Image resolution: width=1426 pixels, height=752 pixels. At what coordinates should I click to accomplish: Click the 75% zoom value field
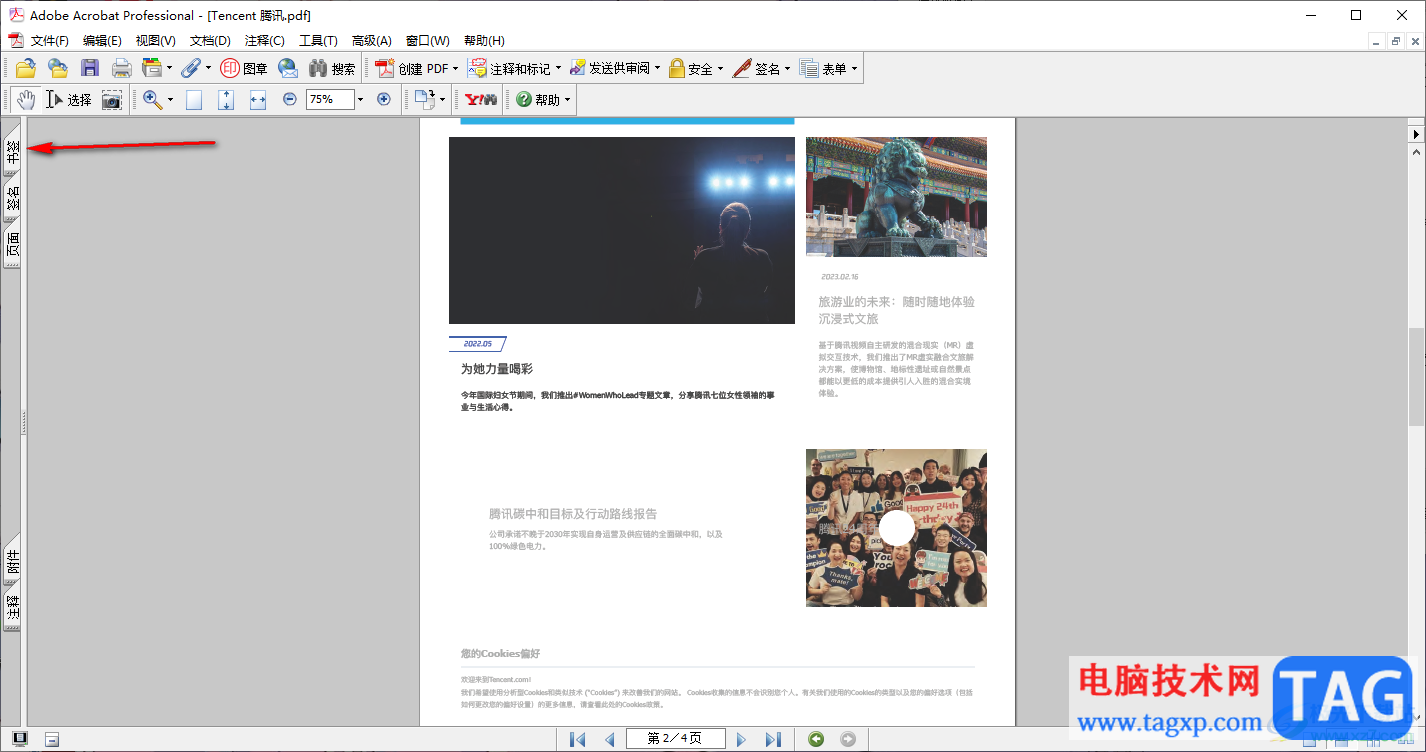[x=330, y=99]
